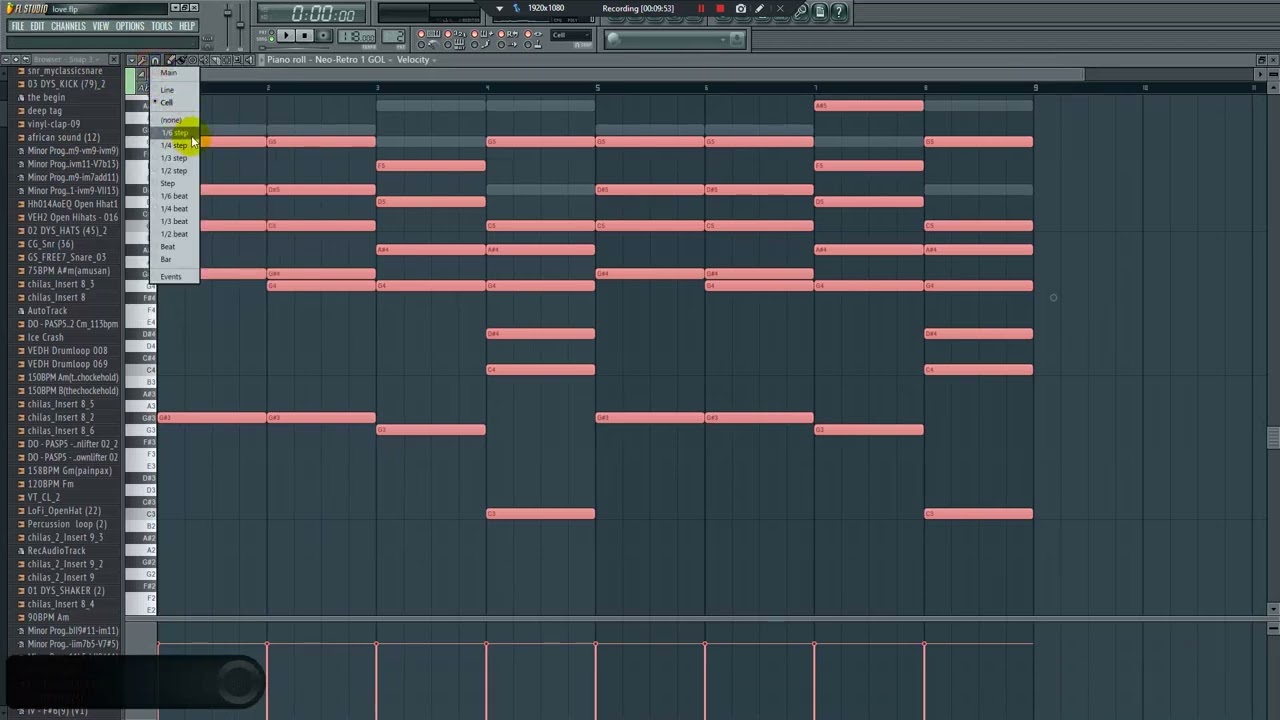This screenshot has width=1280, height=720.
Task: Select 'vinyl-clap-09' sample in browser
Action: (54, 124)
